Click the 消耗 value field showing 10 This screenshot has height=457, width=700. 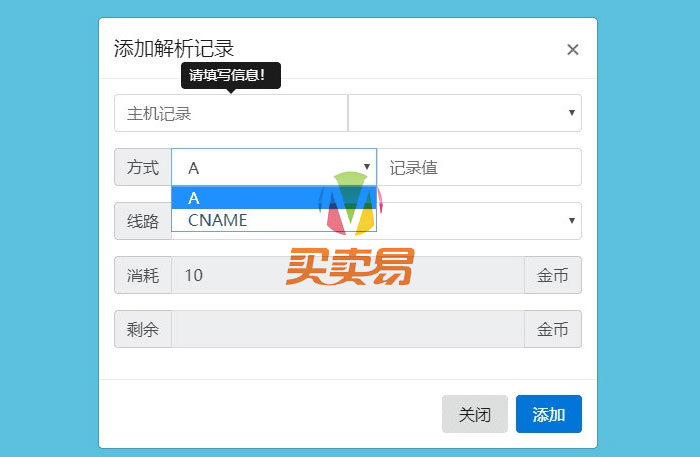coord(348,275)
